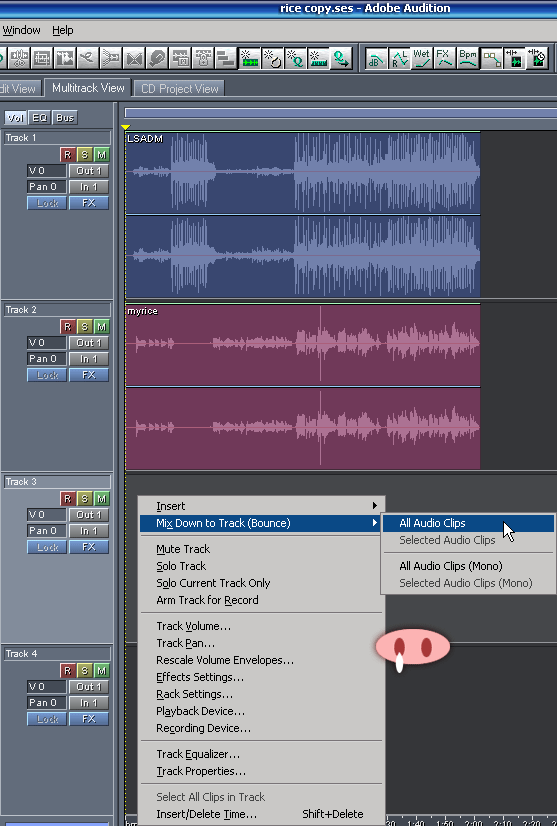Viewport: 557px width, 826px height.
Task: Click the L/R pan envelopes toolbar icon
Action: 399,58
